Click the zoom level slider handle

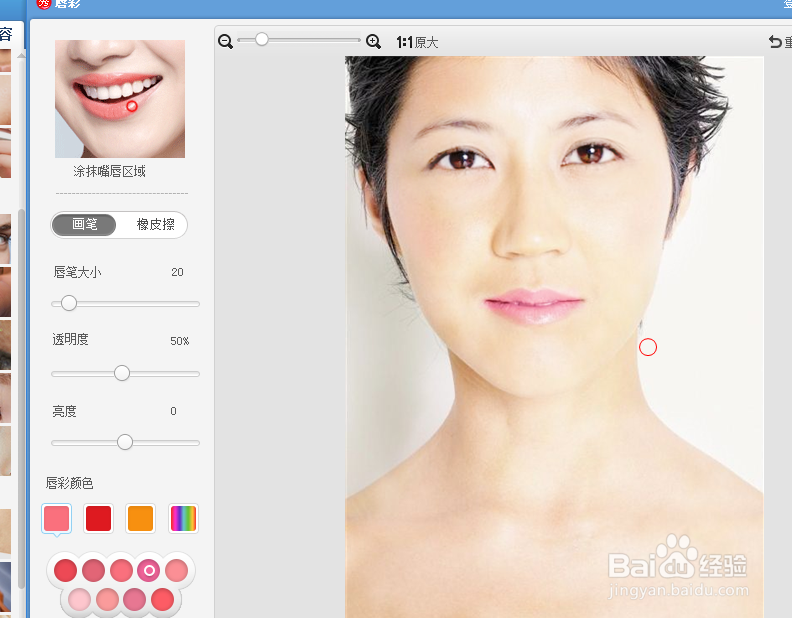(x=261, y=39)
